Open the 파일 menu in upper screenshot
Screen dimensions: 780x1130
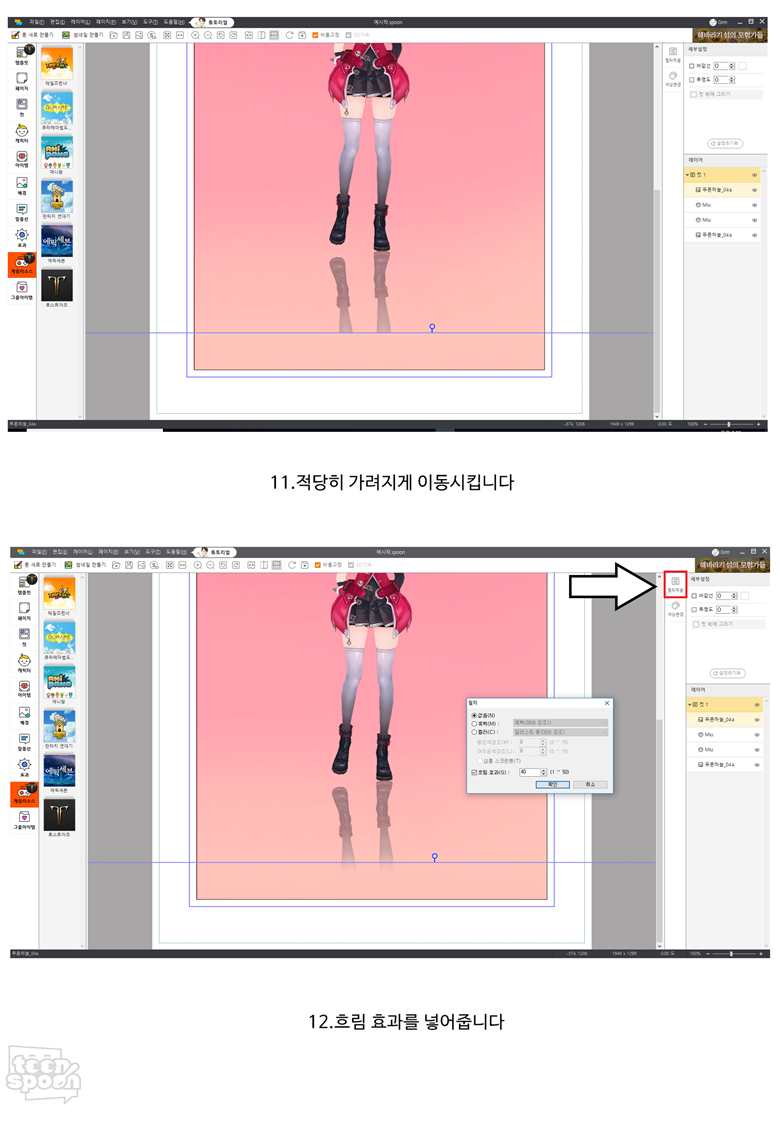[x=36, y=22]
